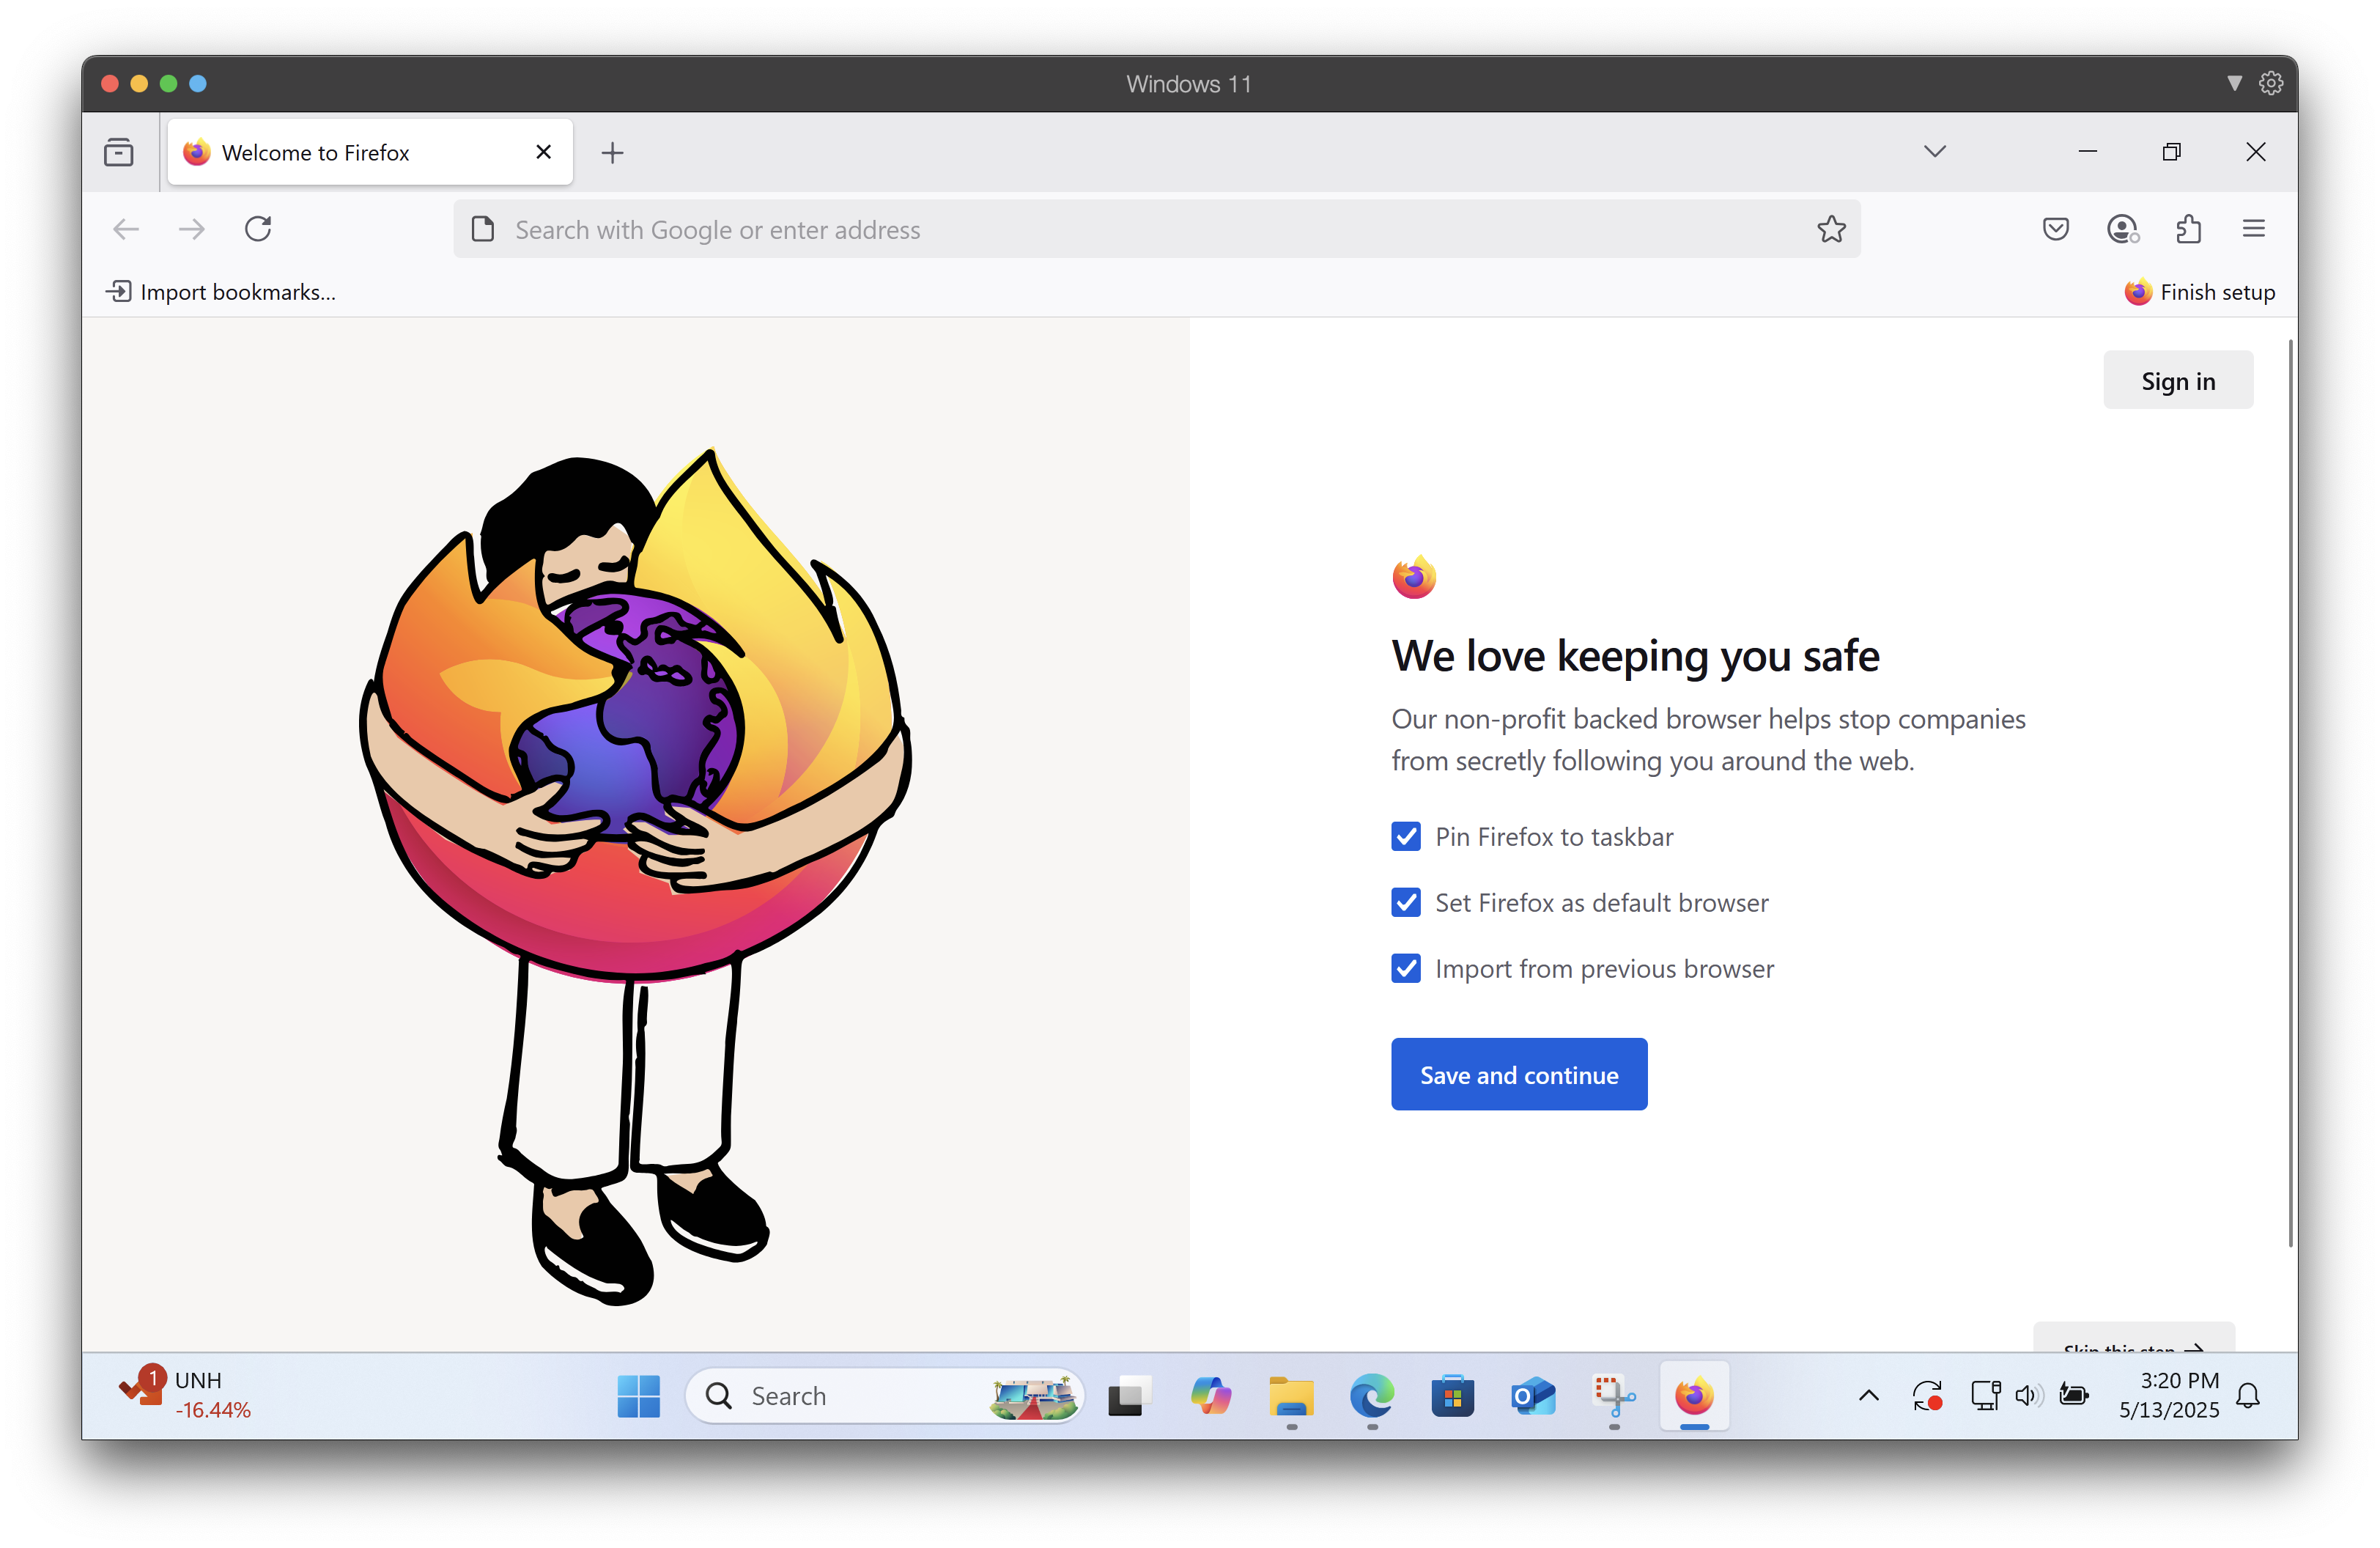Screen dimensions: 2380x1548
Task: Reload the current page
Action: (258, 229)
